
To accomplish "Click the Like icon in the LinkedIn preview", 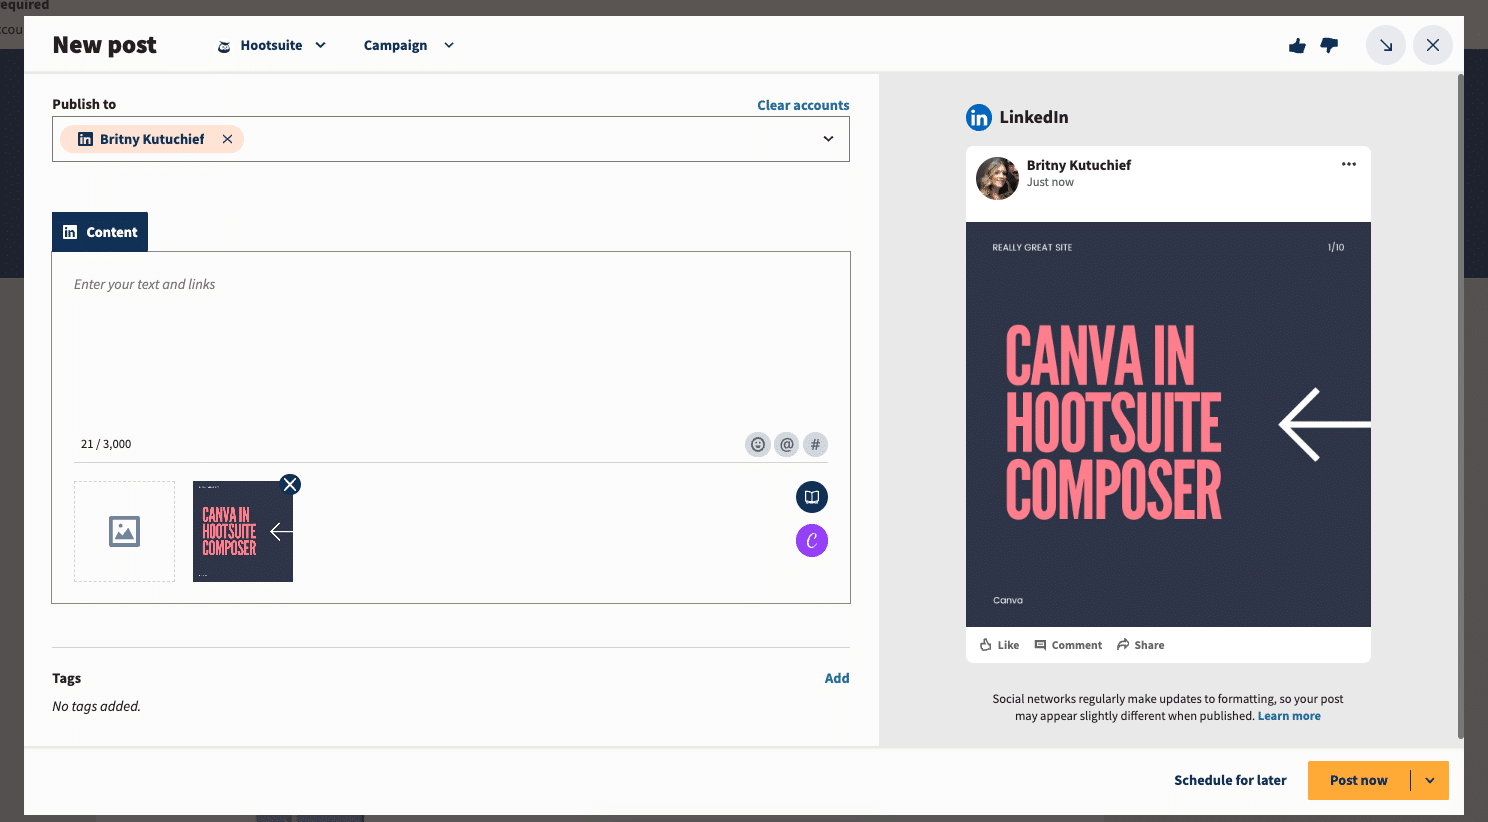I will (x=997, y=644).
